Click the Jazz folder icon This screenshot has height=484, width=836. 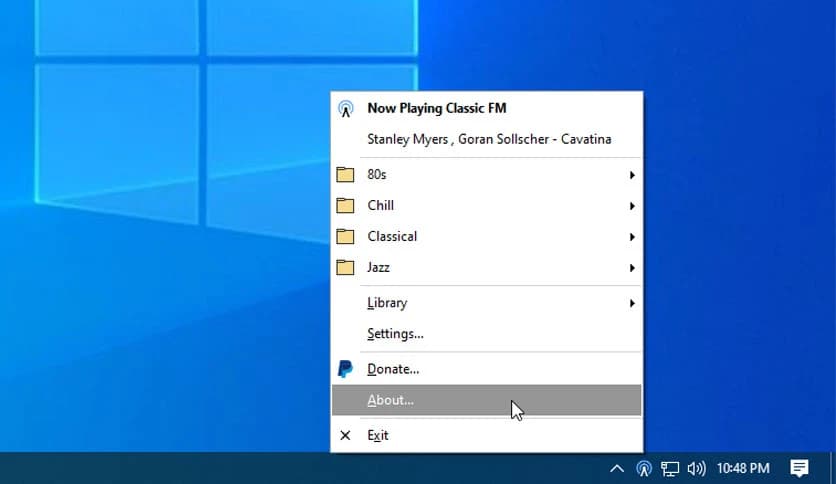coord(346,268)
